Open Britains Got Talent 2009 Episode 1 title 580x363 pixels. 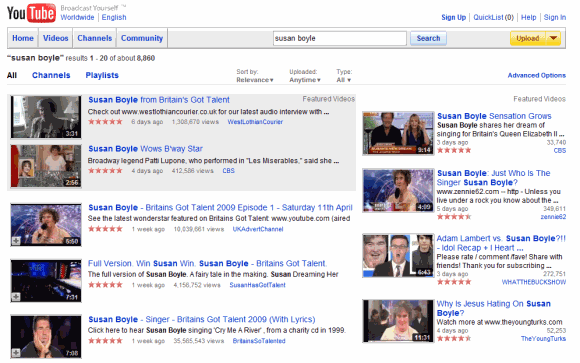[x=220, y=208]
